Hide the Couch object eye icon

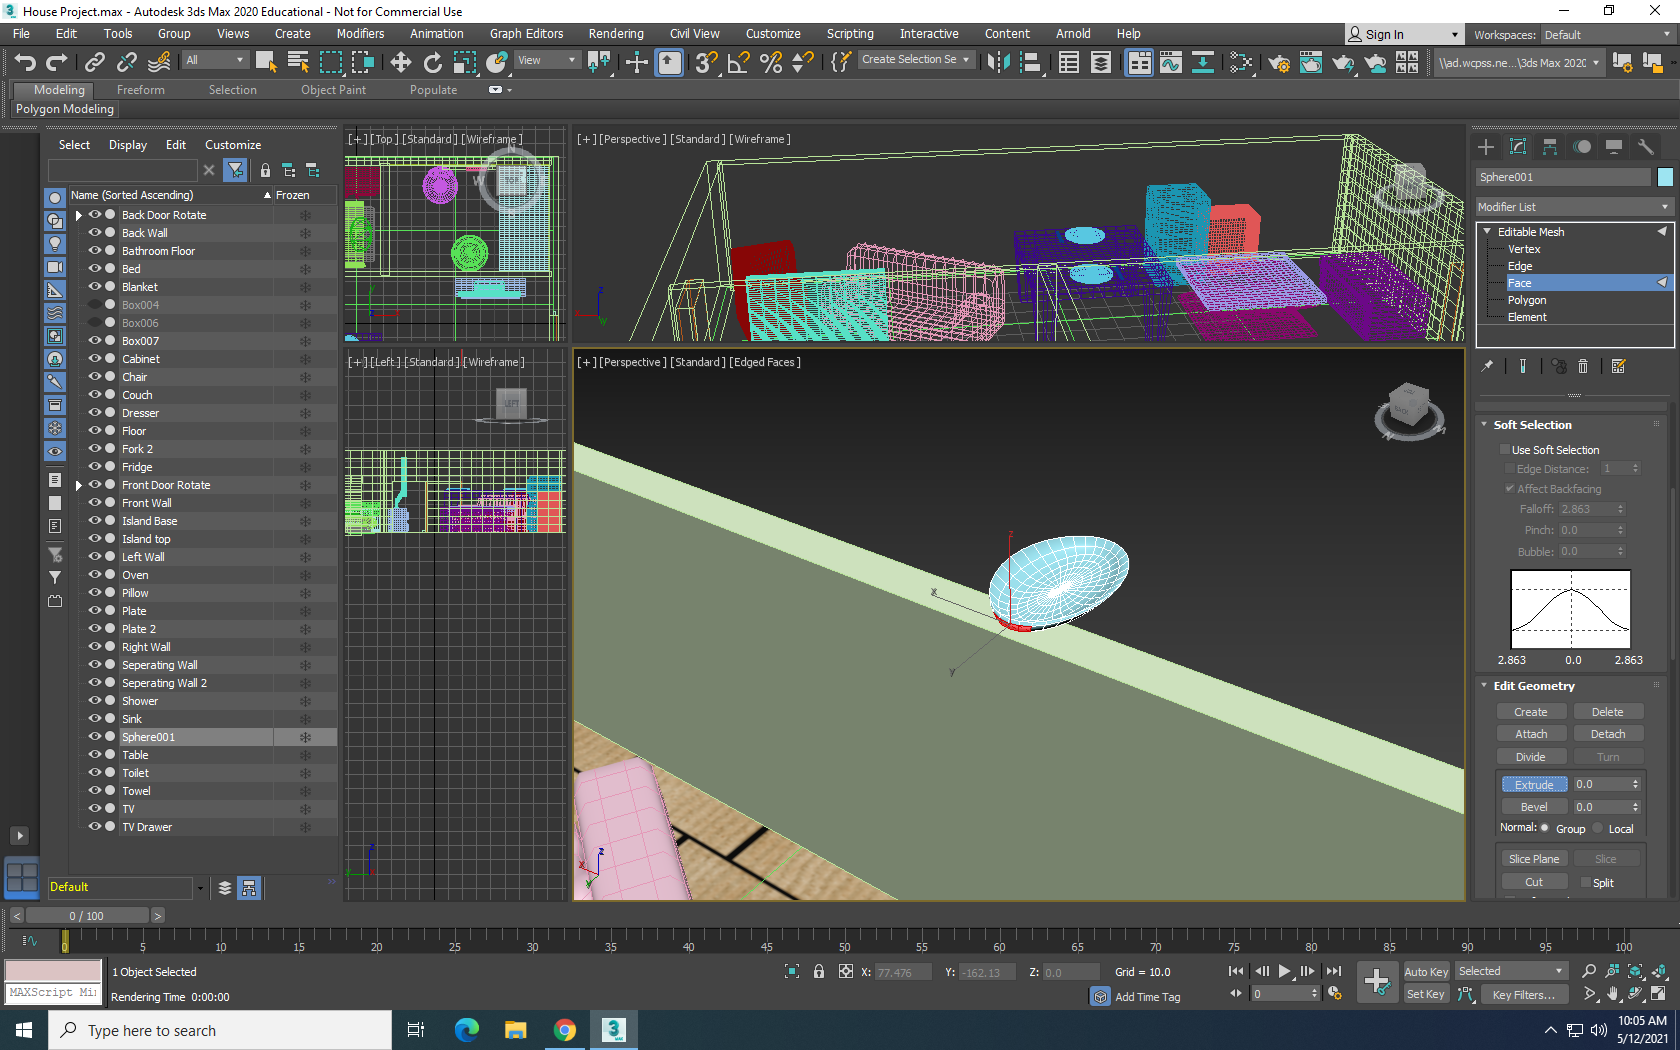coord(95,394)
